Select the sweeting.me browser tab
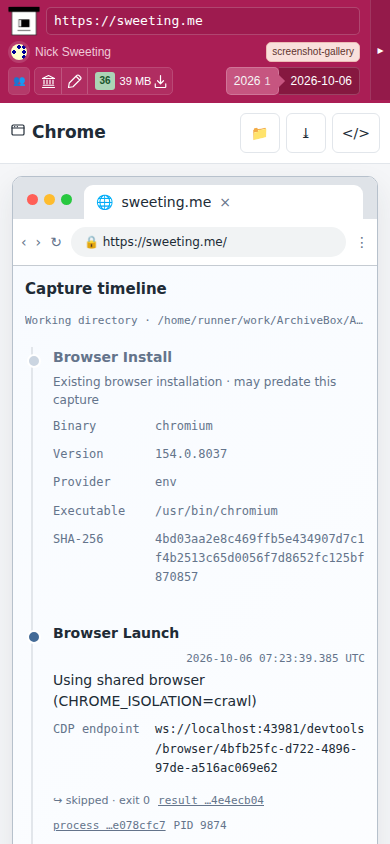 point(223,202)
